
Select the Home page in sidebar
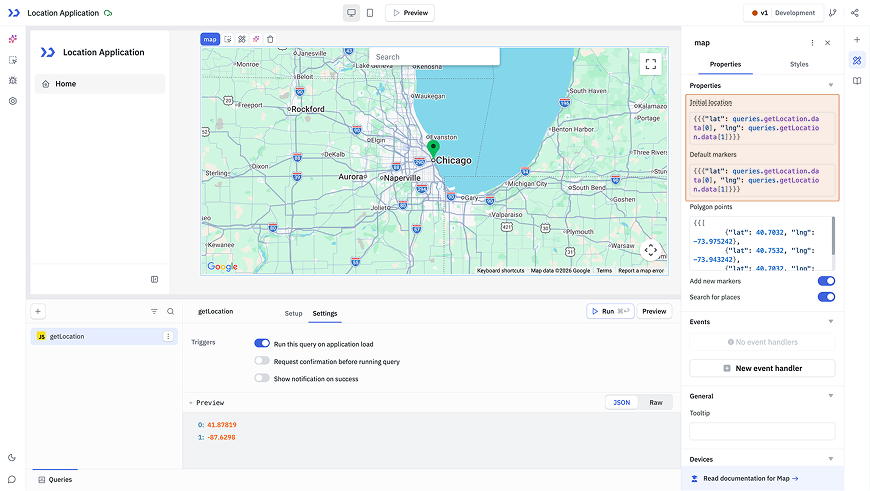100,84
